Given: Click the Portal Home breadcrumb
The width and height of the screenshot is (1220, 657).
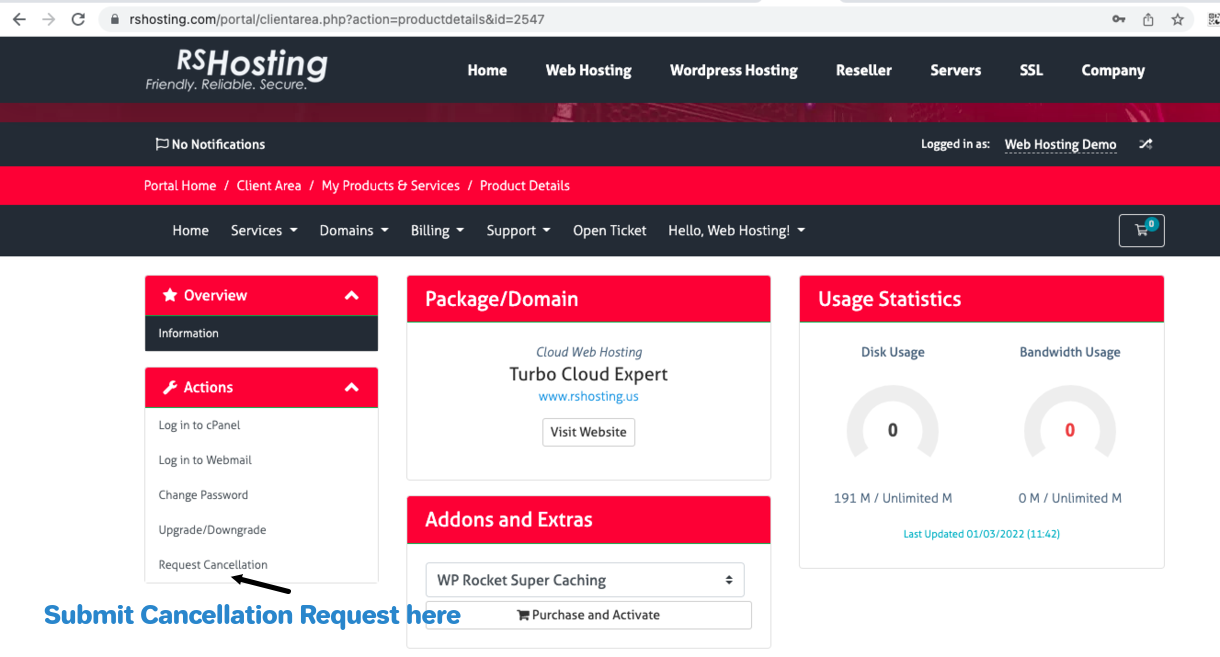Looking at the screenshot, I should (x=180, y=185).
